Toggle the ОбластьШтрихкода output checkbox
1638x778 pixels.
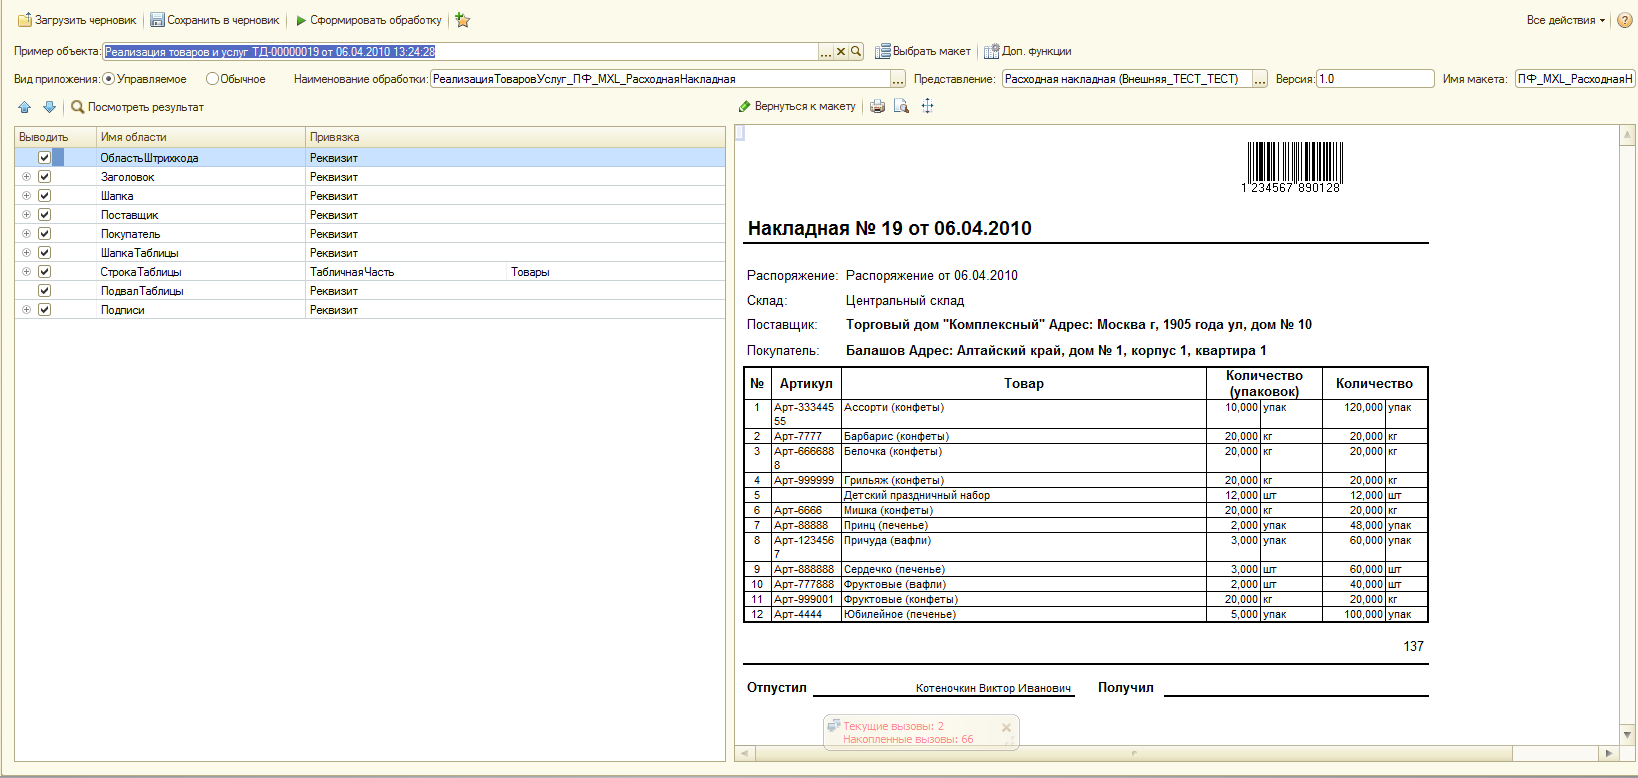tap(44, 158)
